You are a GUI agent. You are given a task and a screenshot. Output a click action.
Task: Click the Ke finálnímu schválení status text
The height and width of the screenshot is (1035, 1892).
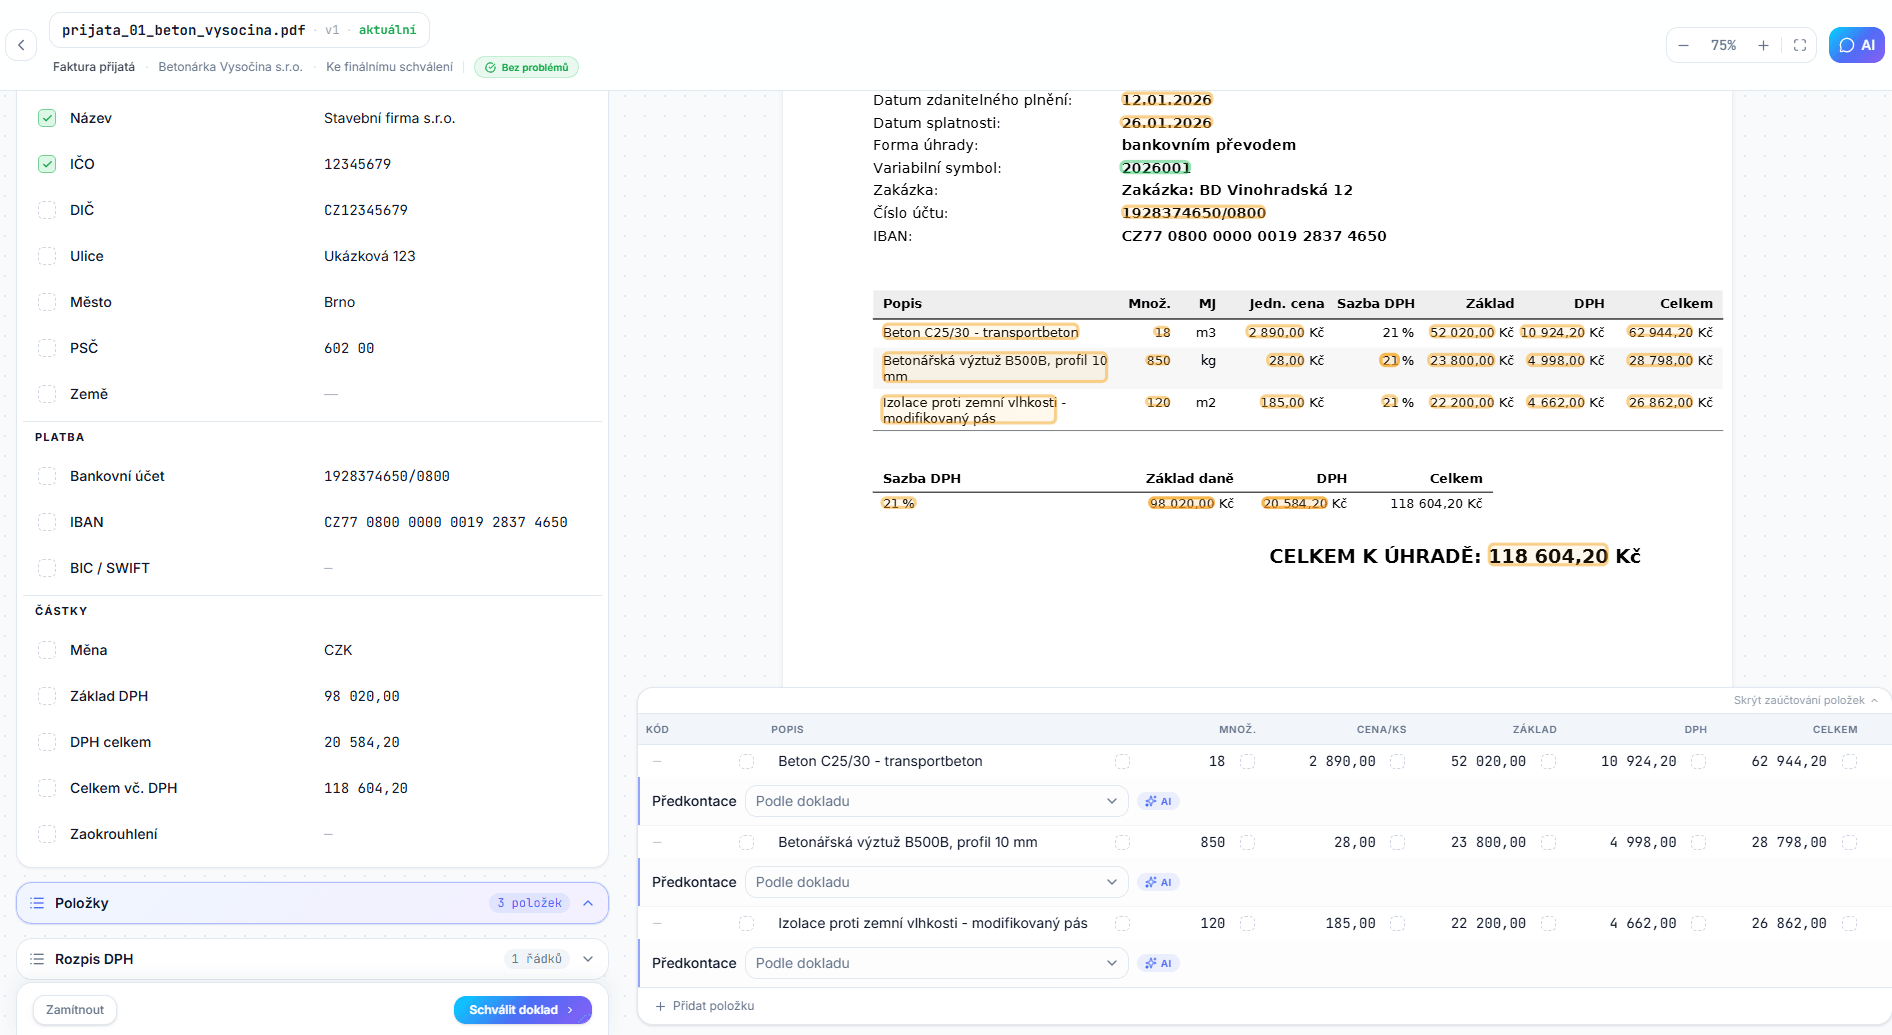tap(389, 67)
